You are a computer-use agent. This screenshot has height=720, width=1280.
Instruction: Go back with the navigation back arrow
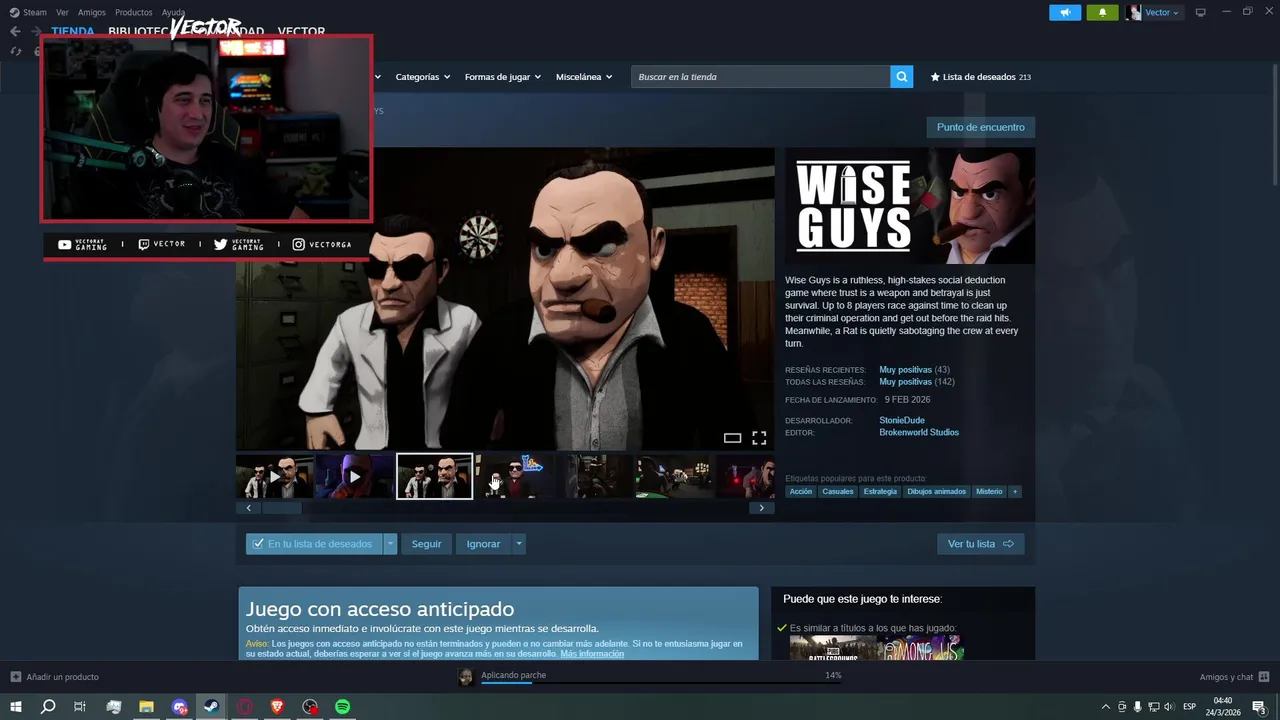(x=15, y=31)
